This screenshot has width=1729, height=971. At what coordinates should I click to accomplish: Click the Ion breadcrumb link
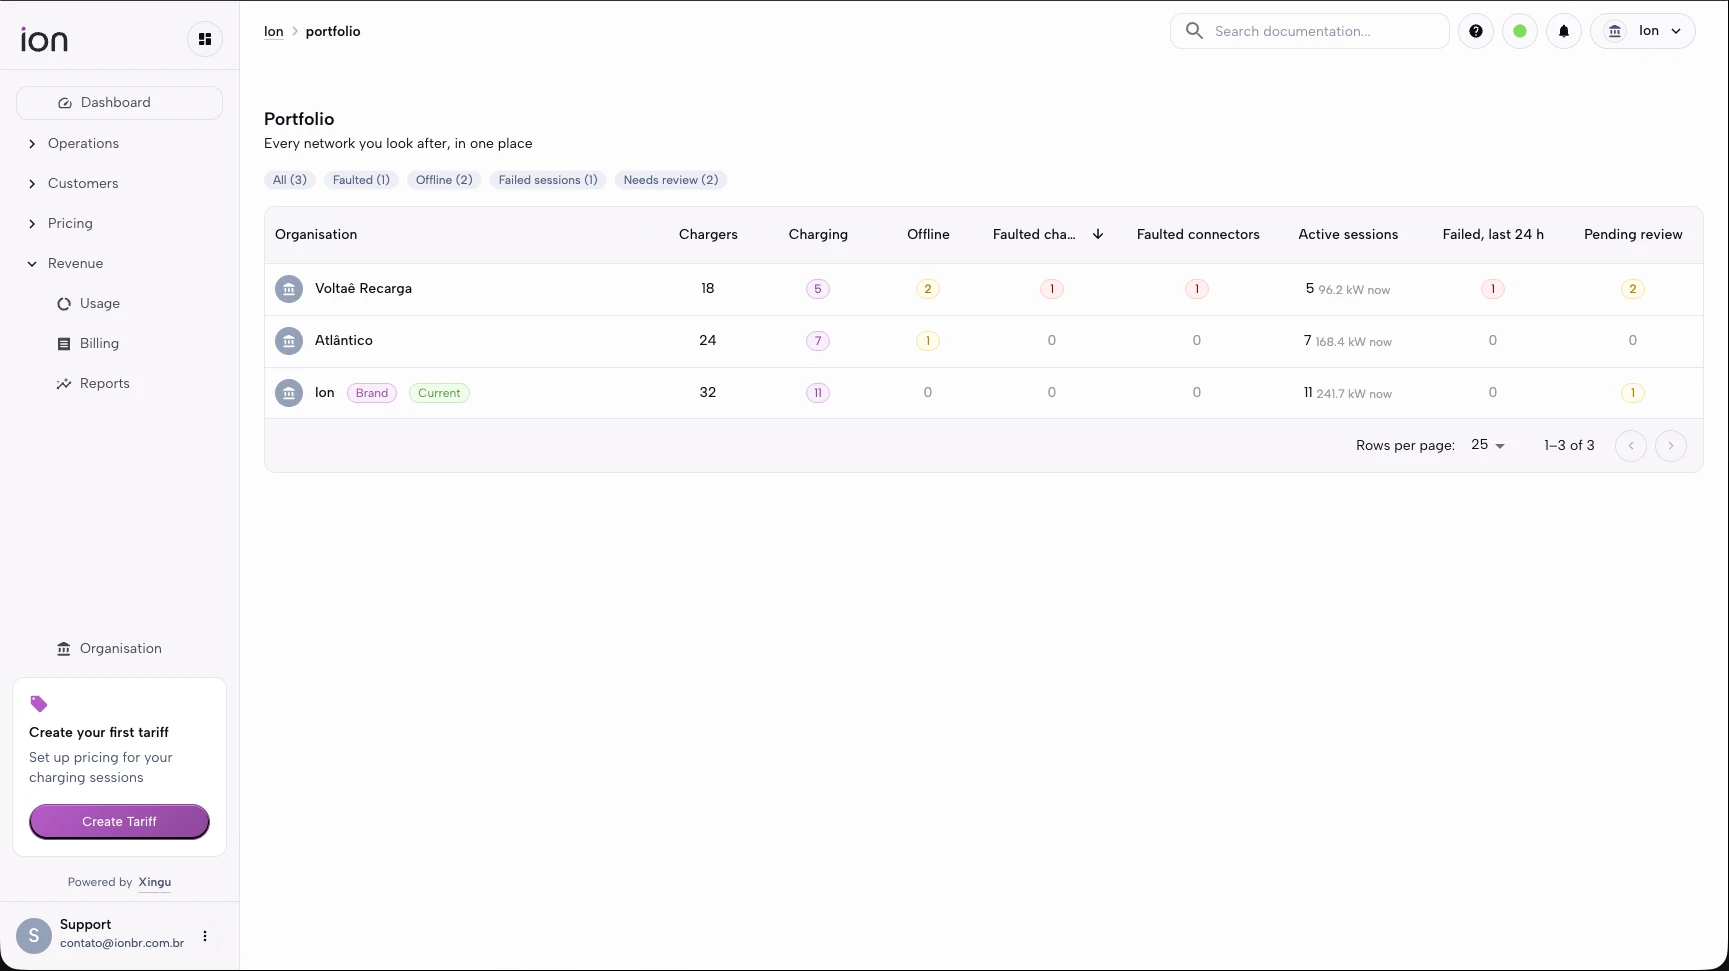click(274, 31)
